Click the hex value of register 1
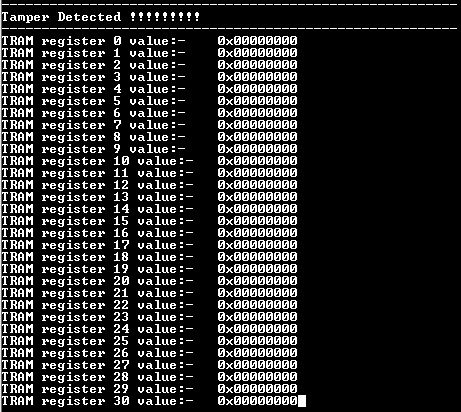 pos(257,53)
